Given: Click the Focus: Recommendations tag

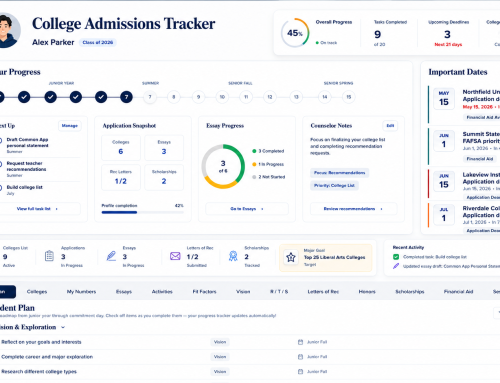Looking at the screenshot, I should (x=339, y=173).
